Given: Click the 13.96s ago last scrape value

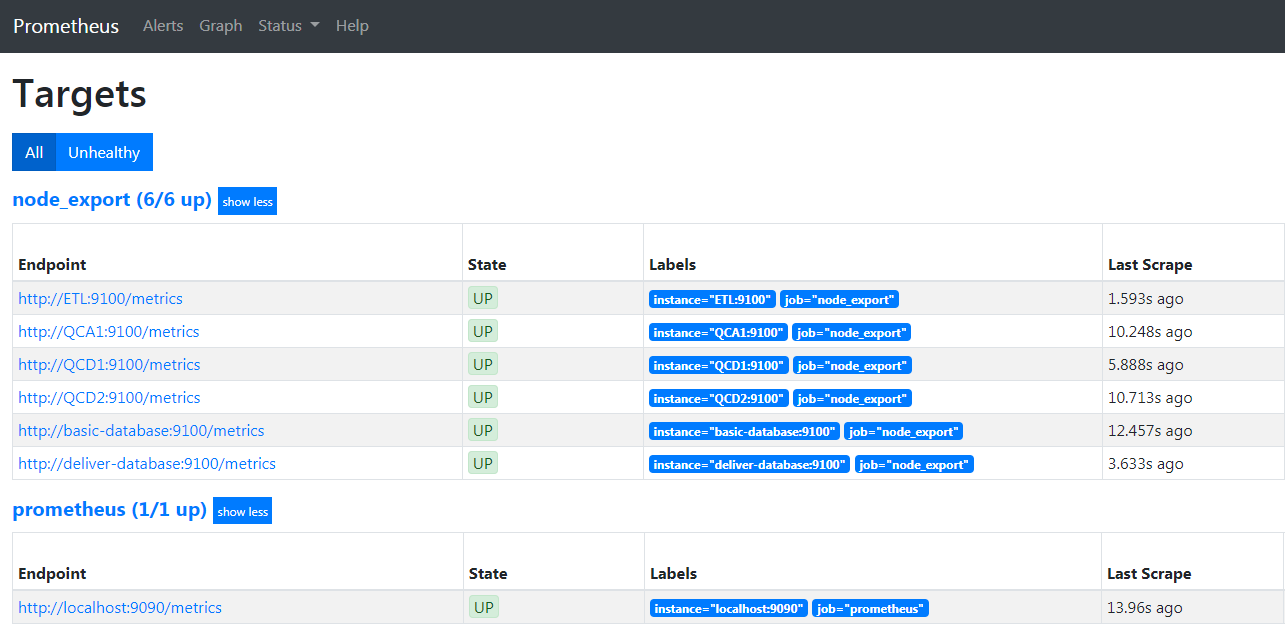Looking at the screenshot, I should coord(1145,607).
